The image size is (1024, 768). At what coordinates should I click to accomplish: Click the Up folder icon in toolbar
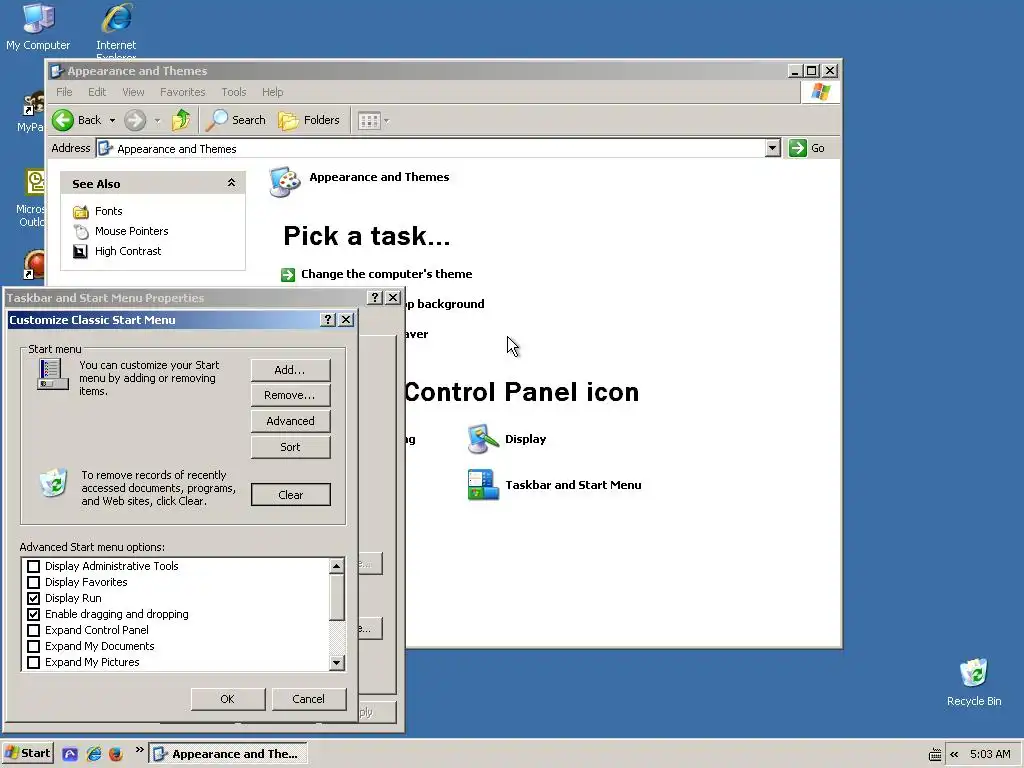point(181,120)
